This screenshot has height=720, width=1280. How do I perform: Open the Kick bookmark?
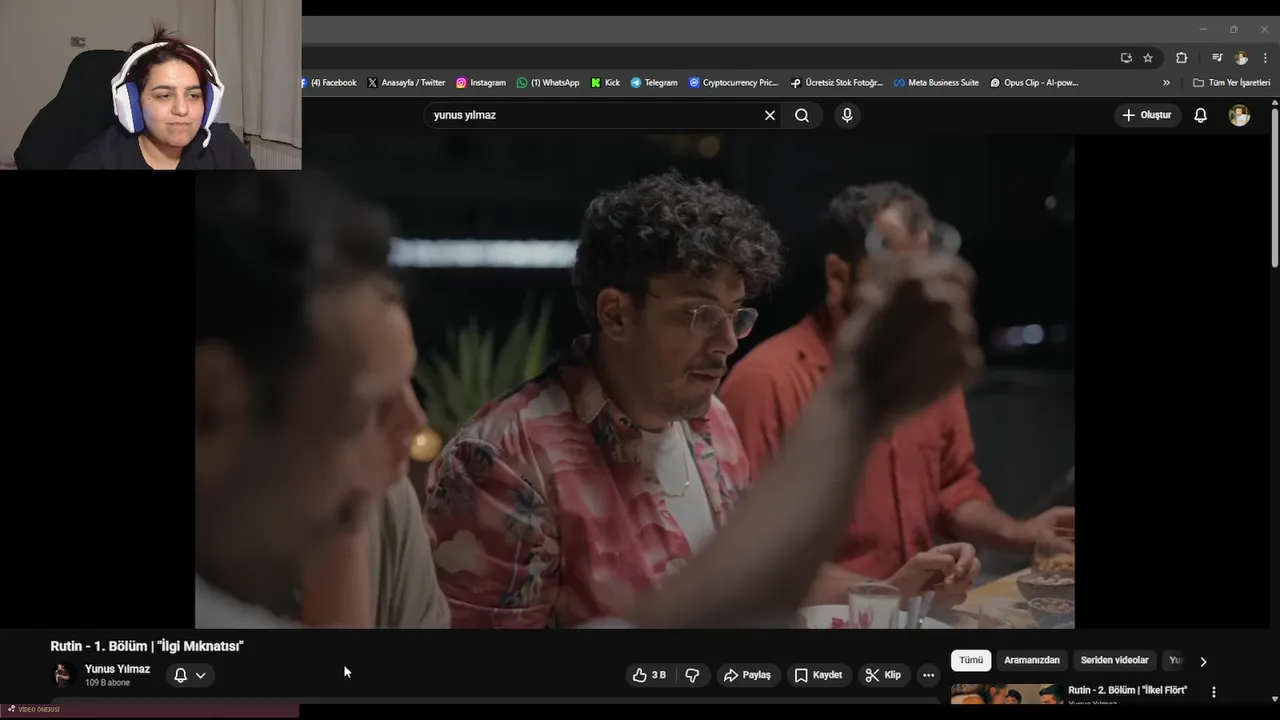(x=606, y=83)
